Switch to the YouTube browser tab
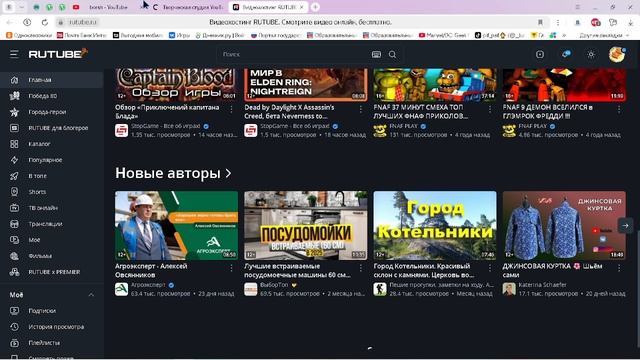 108,7
